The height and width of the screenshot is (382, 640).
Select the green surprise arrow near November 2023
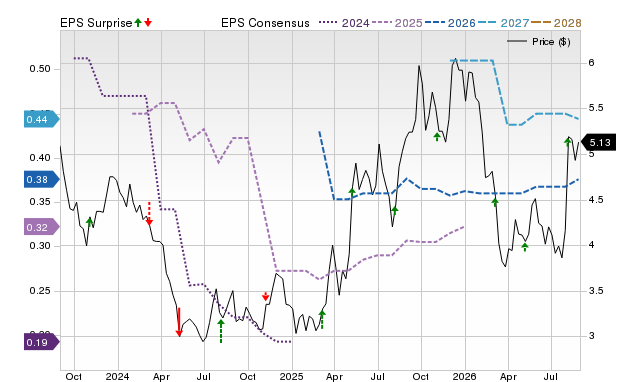pos(89,222)
